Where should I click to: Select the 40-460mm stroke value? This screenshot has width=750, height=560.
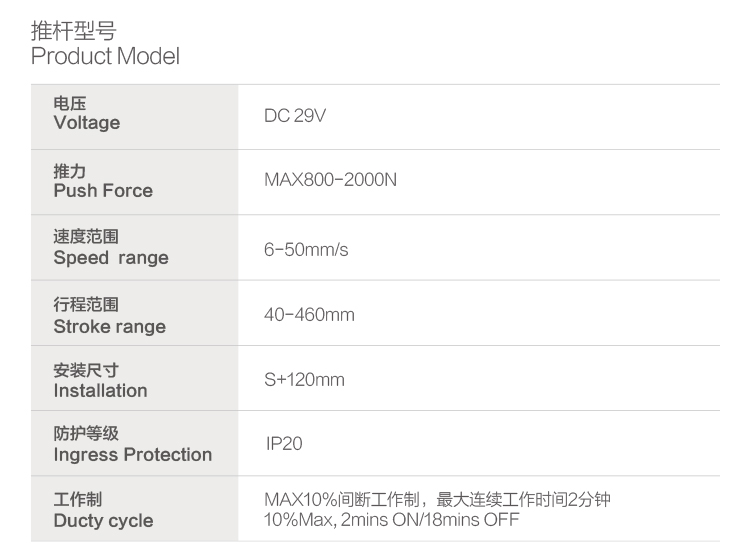click(x=309, y=315)
